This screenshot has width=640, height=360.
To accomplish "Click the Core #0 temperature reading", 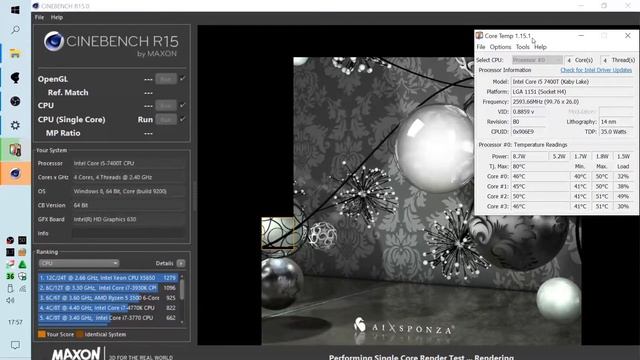I will coord(540,176).
